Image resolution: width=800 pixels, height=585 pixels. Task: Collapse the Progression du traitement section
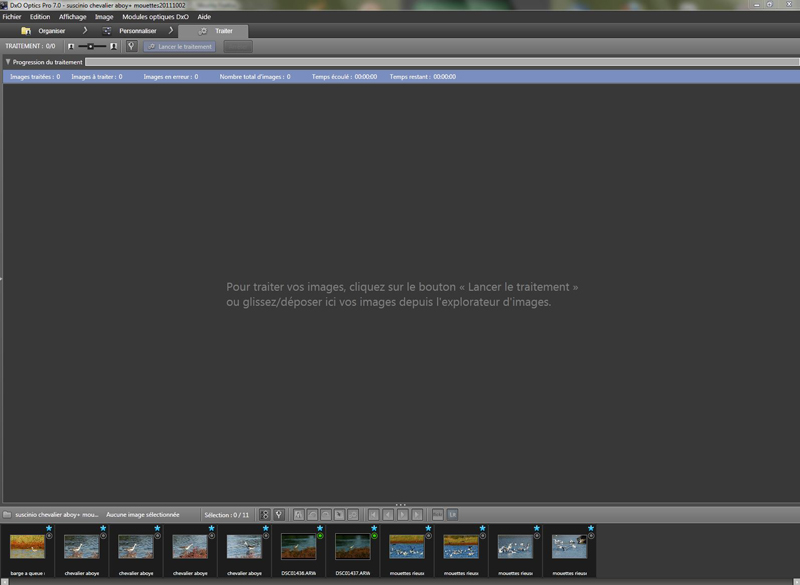(x=8, y=62)
